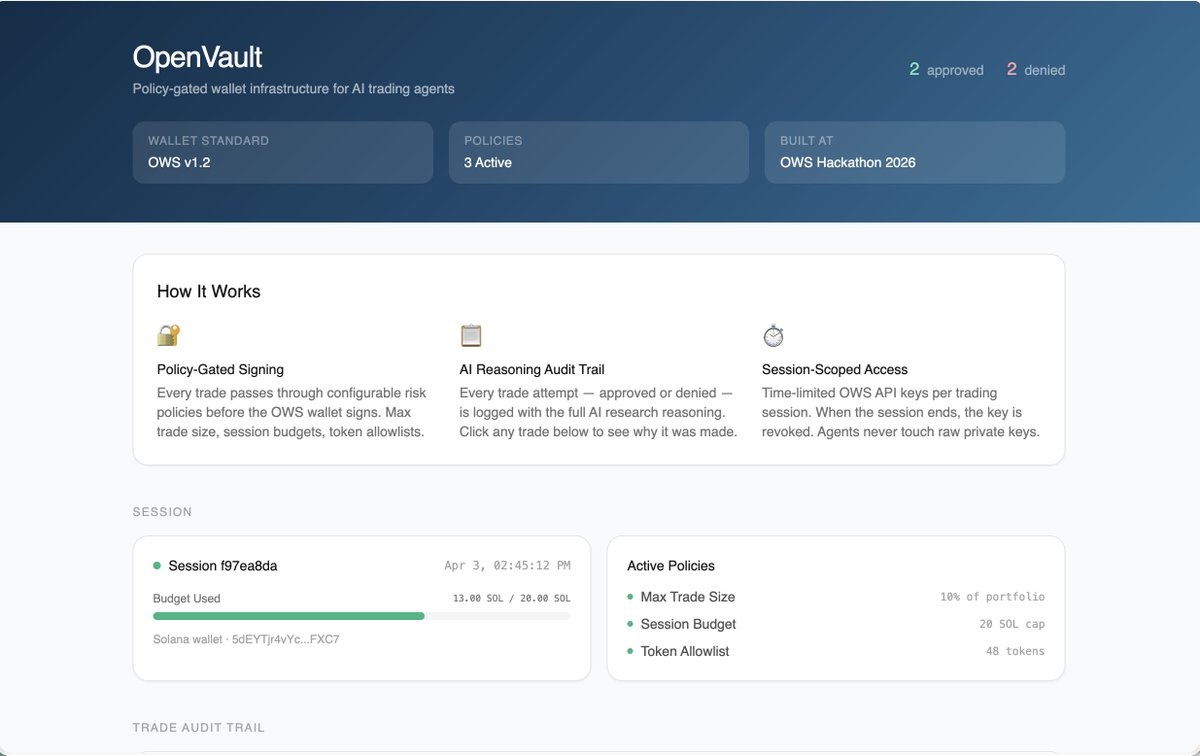Select the Token Allowlist policy row
The width and height of the screenshot is (1200, 756).
point(836,651)
